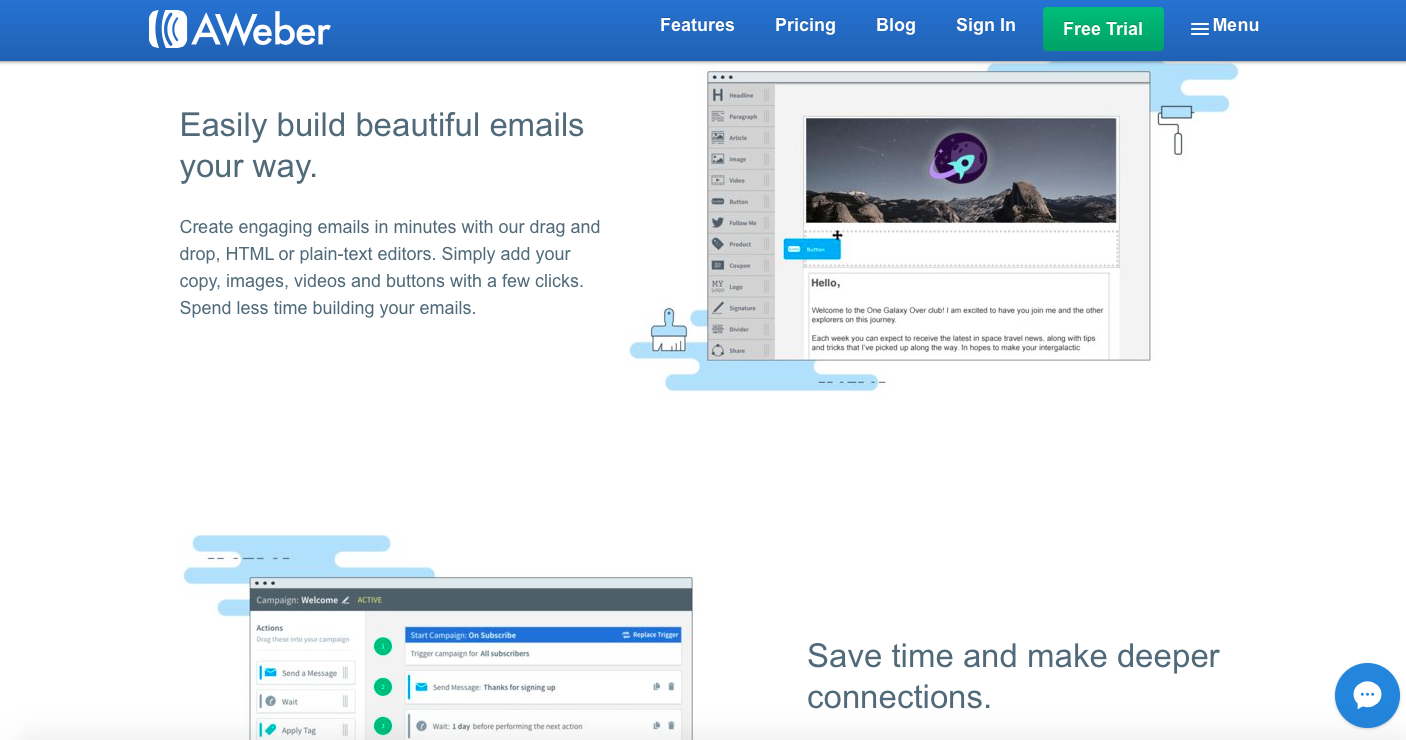This screenshot has width=1406, height=740.
Task: Delete the Wait 1 day step
Action: coord(671,725)
